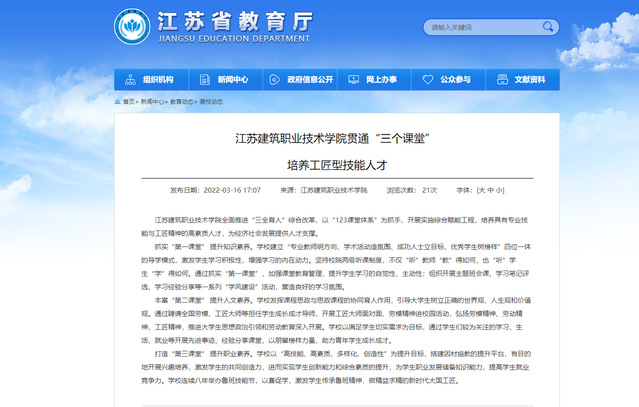The image size is (639, 407).
Task: Set article font size to 小
Action: (499, 189)
